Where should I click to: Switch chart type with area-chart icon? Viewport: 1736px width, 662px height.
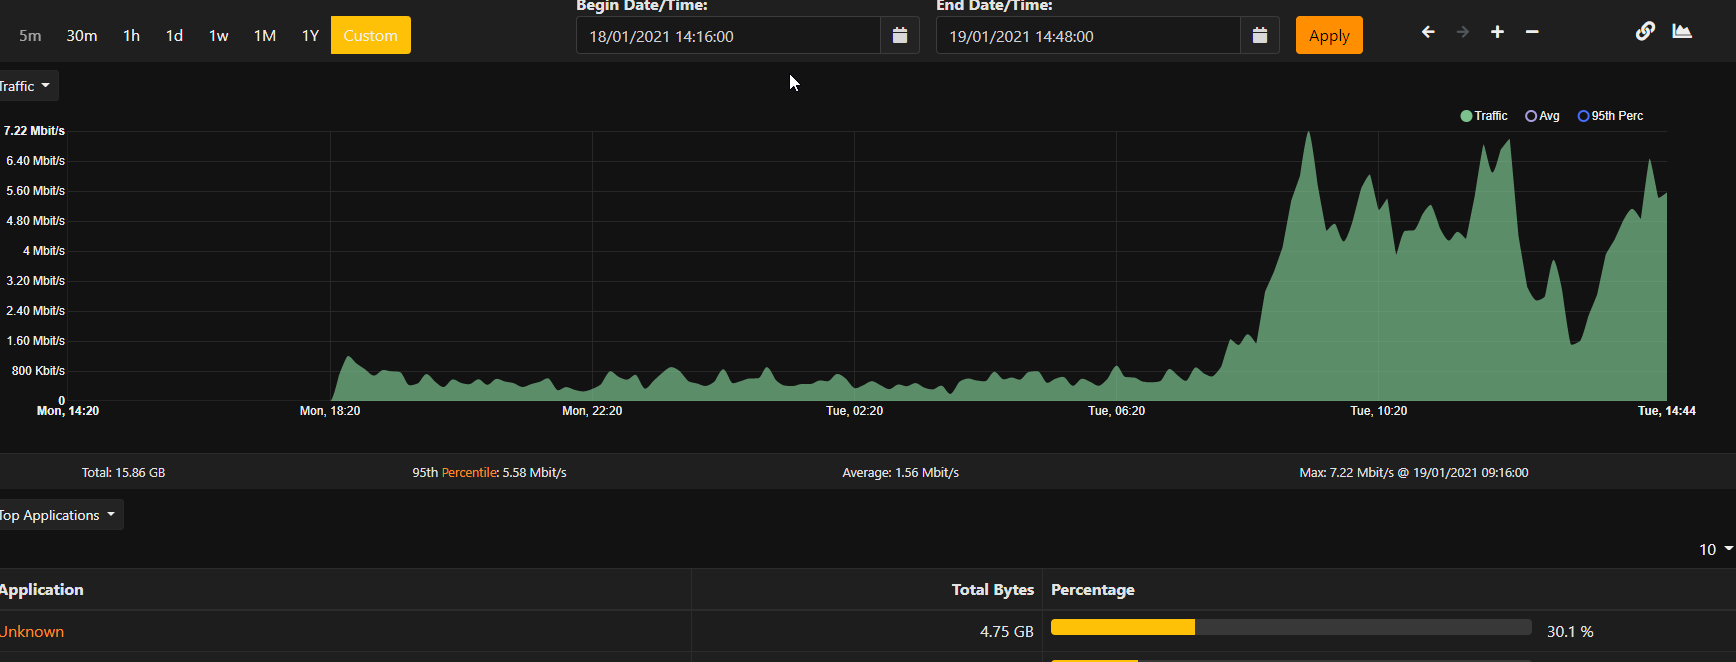1682,31
